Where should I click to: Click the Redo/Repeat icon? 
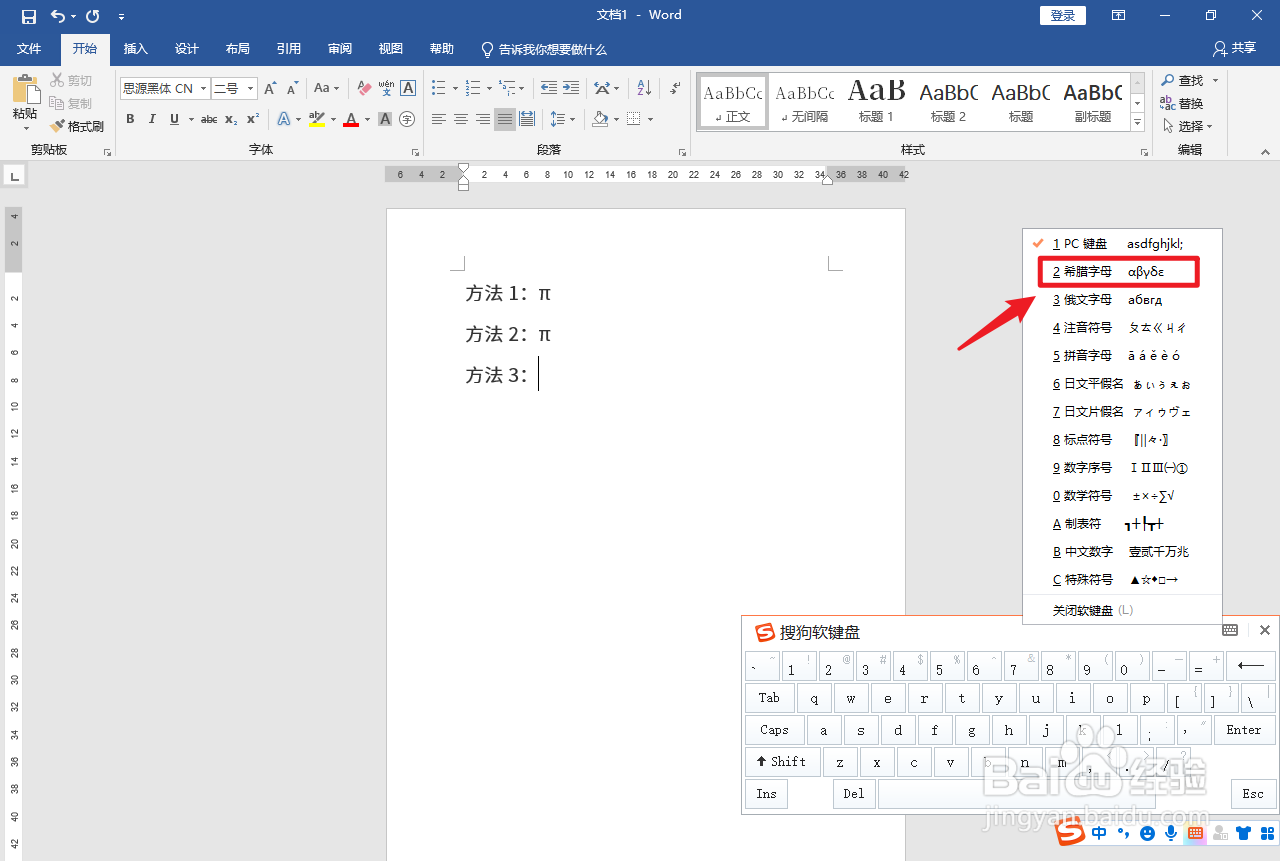93,16
